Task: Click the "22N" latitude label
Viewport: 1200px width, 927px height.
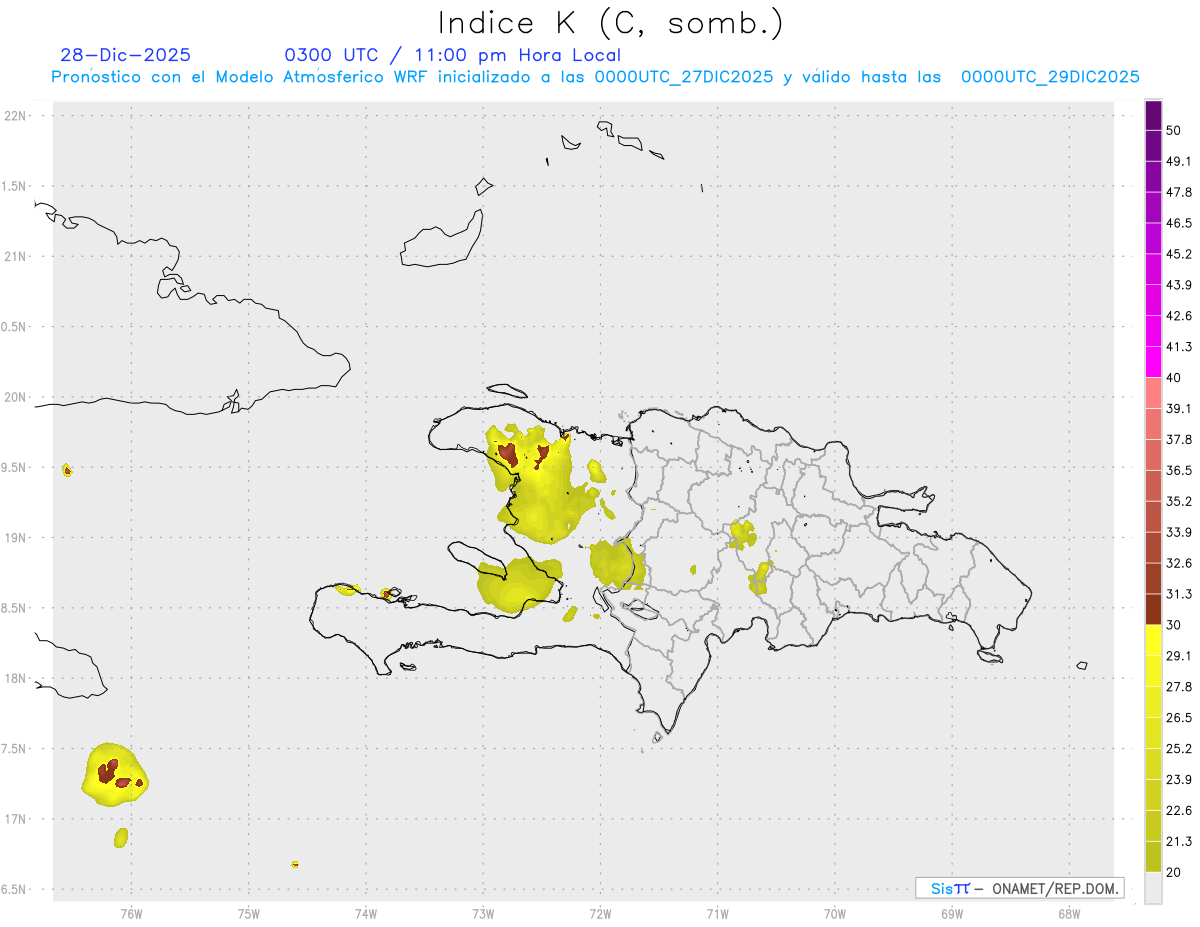Action: 17,116
